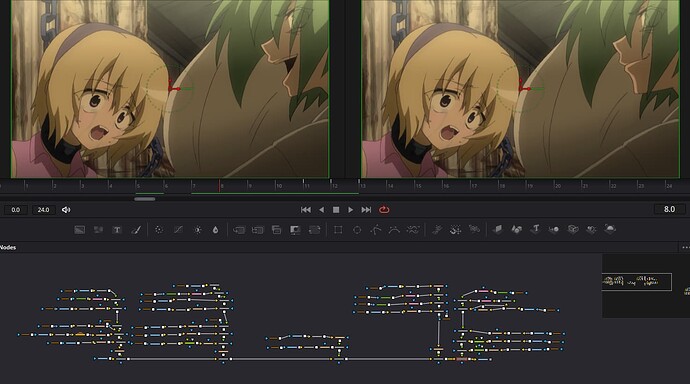Add a Brightness Contrast node with the sun icon
This screenshot has width=690, height=384.
197,230
